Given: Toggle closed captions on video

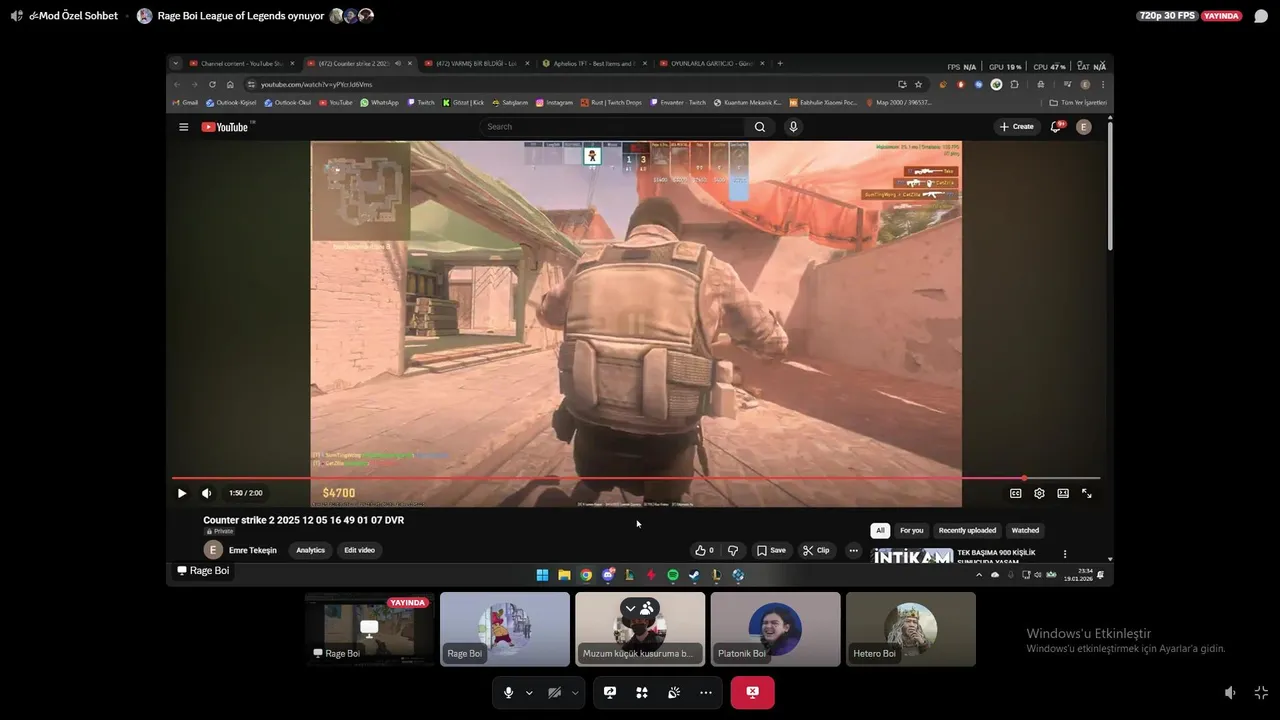Looking at the screenshot, I should (x=1016, y=493).
